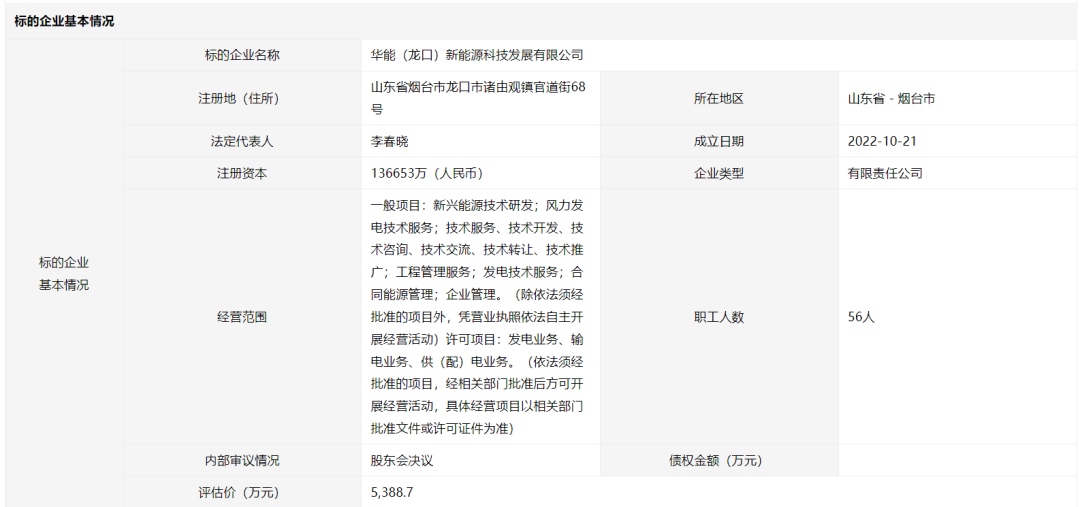Click the 注册资本 label
1080x507 pixels.
tap(242, 173)
